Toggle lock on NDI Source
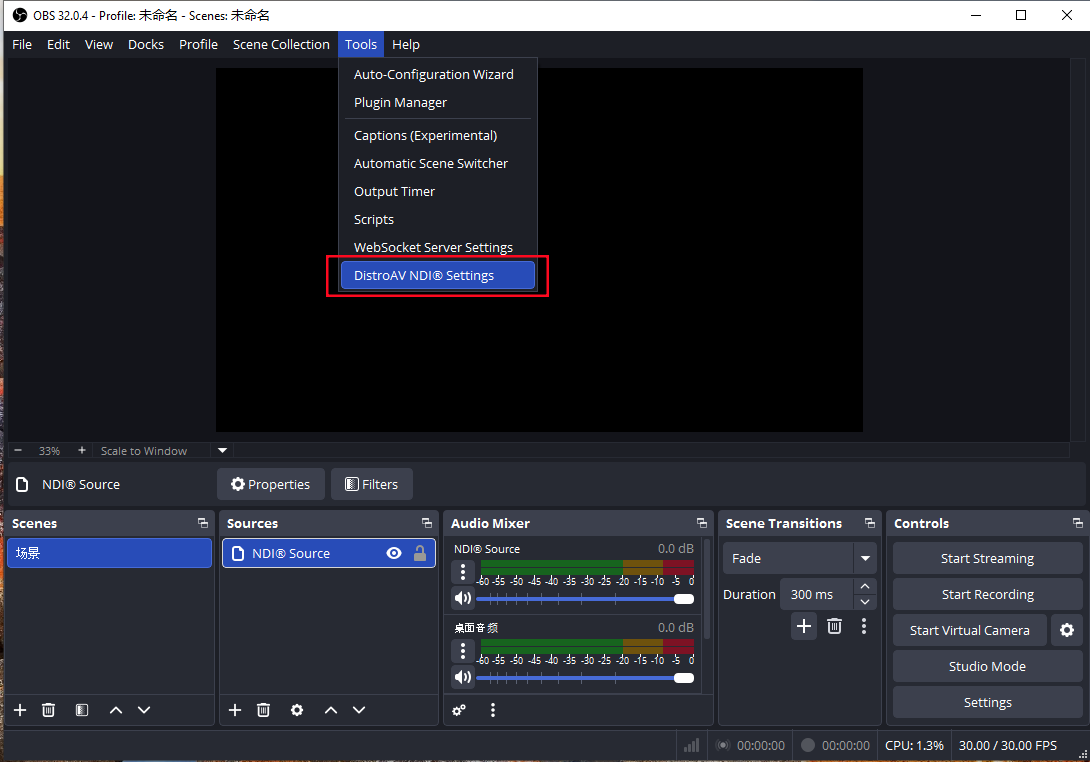Viewport: 1090px width, 762px height. [420, 553]
